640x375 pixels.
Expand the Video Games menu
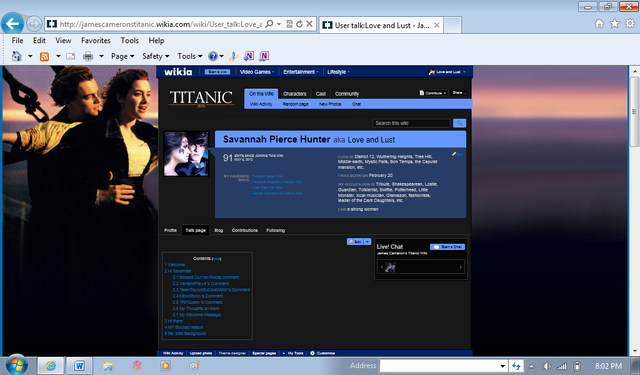coord(257,72)
